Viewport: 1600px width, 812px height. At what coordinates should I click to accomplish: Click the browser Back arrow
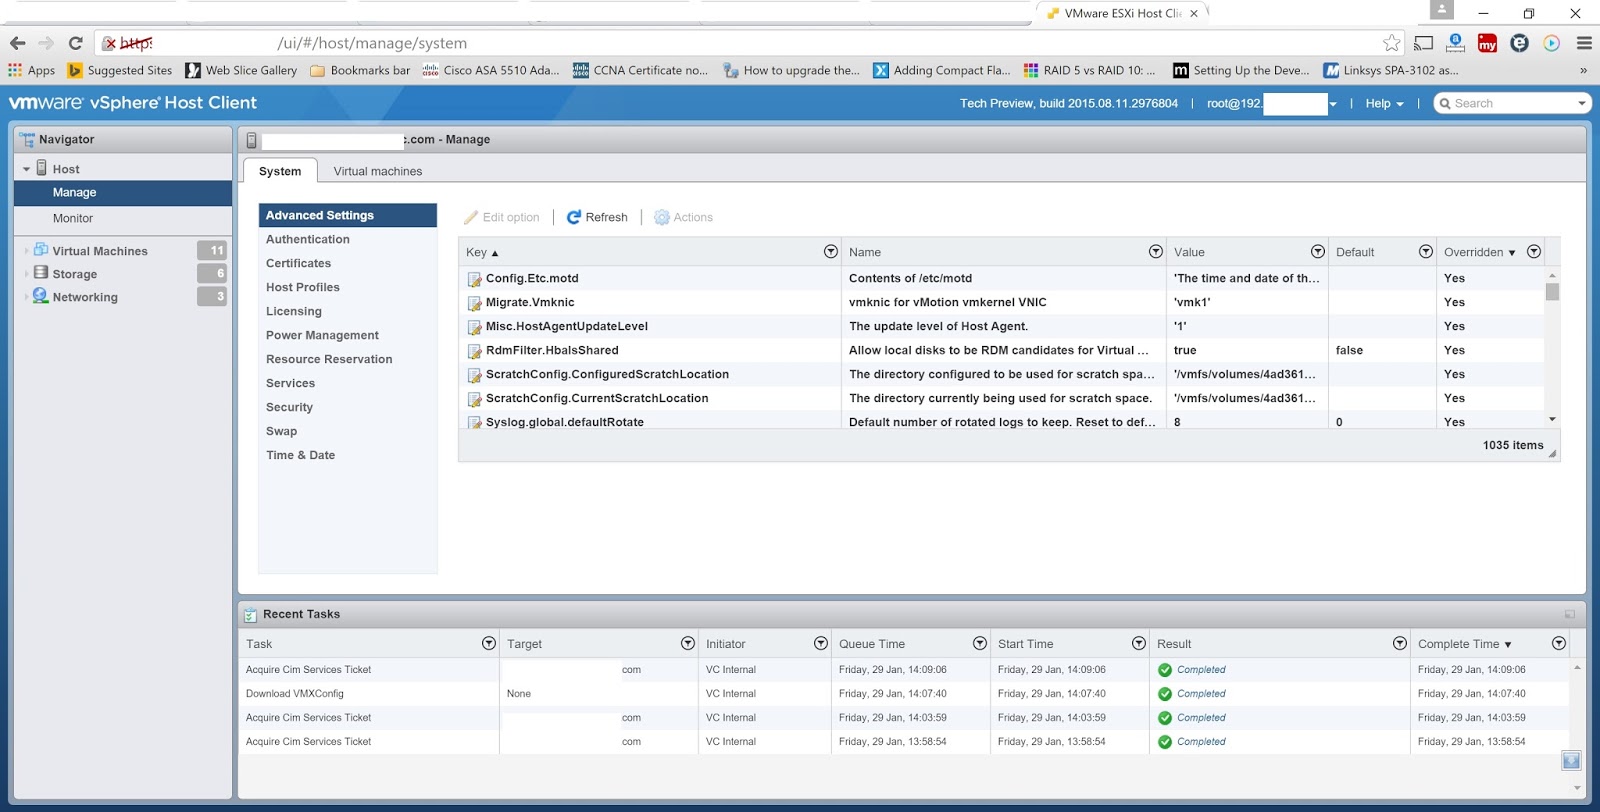coord(17,43)
